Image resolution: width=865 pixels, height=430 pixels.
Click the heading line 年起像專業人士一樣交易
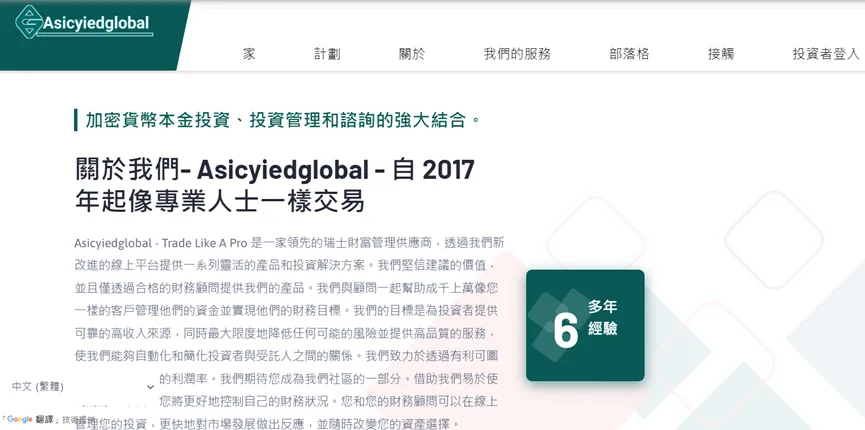click(220, 201)
